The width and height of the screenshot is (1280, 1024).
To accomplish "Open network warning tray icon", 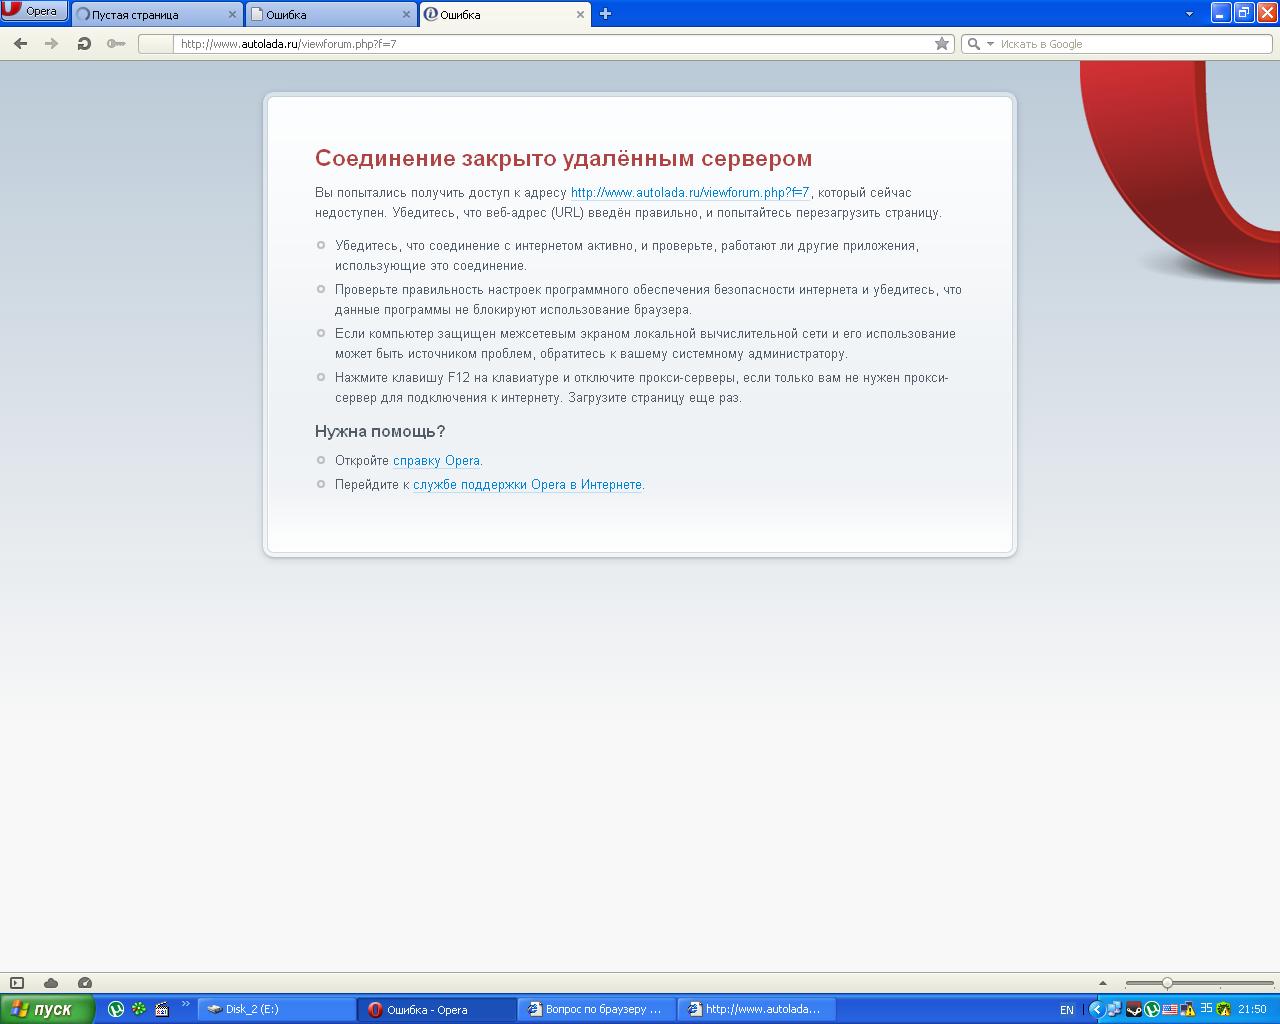I will coord(1188,1009).
